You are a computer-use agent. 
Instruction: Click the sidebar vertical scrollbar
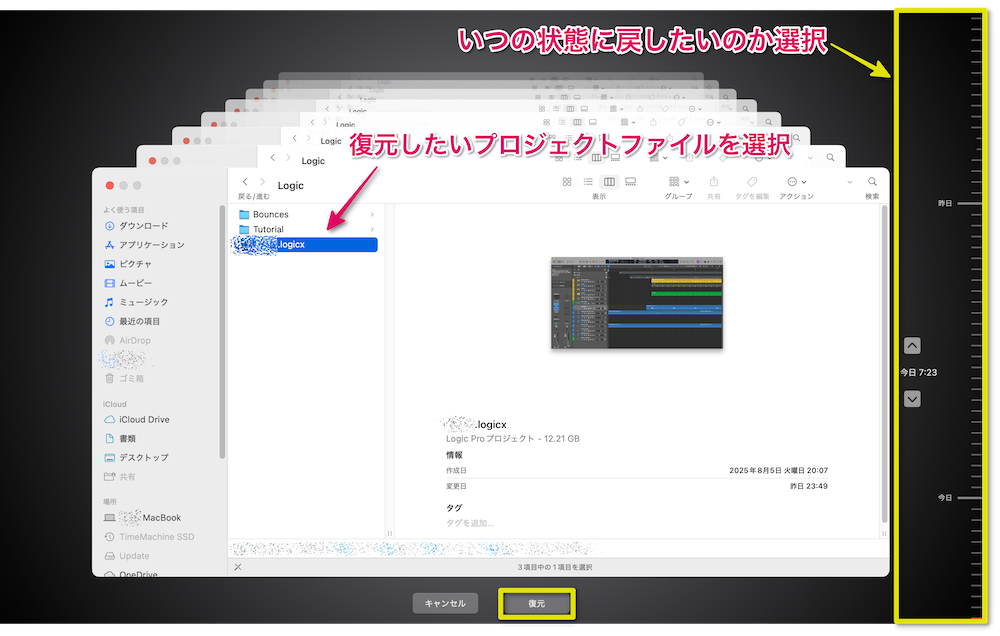click(222, 332)
